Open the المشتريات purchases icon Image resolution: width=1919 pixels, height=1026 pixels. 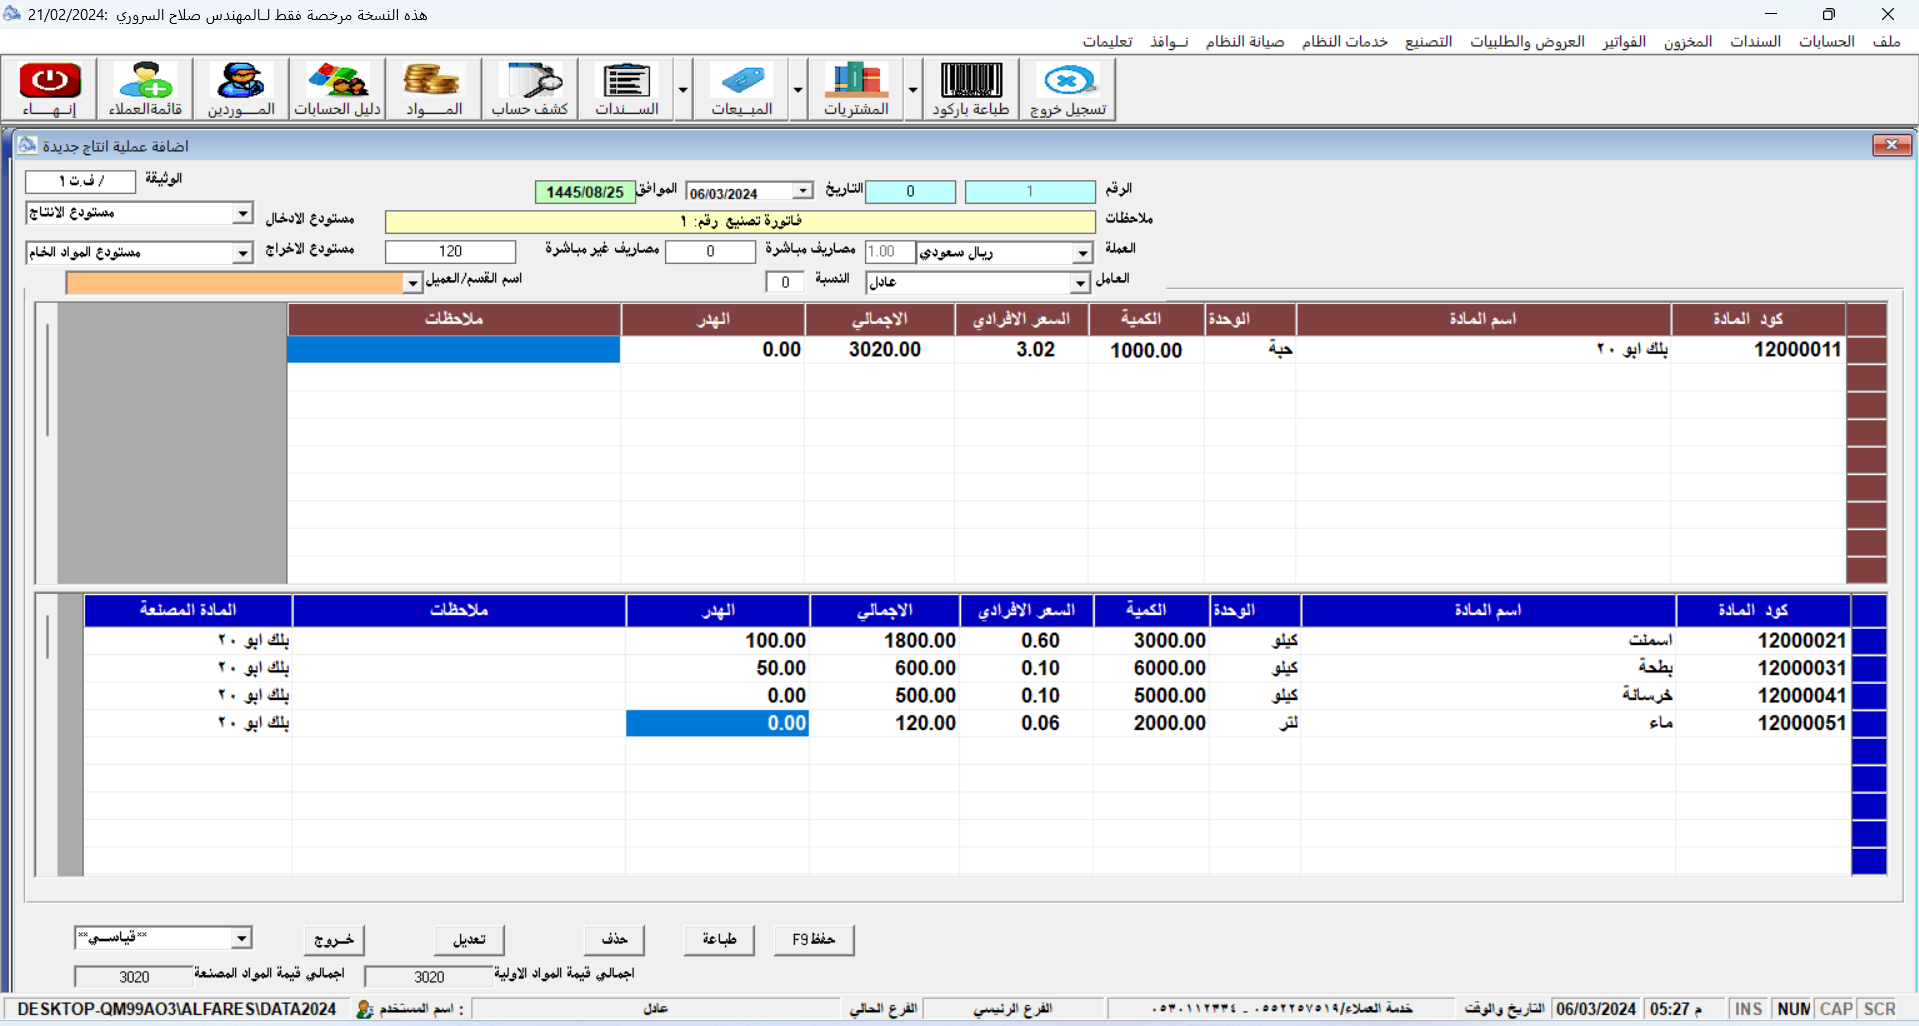pos(856,89)
